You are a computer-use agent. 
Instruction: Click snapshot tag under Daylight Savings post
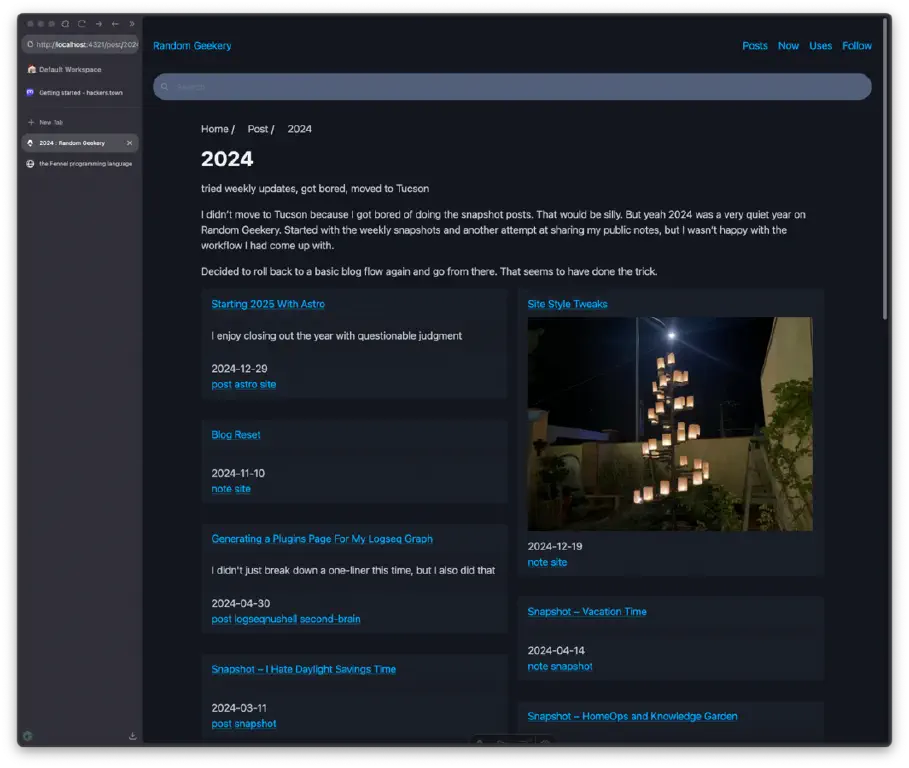(x=255, y=724)
